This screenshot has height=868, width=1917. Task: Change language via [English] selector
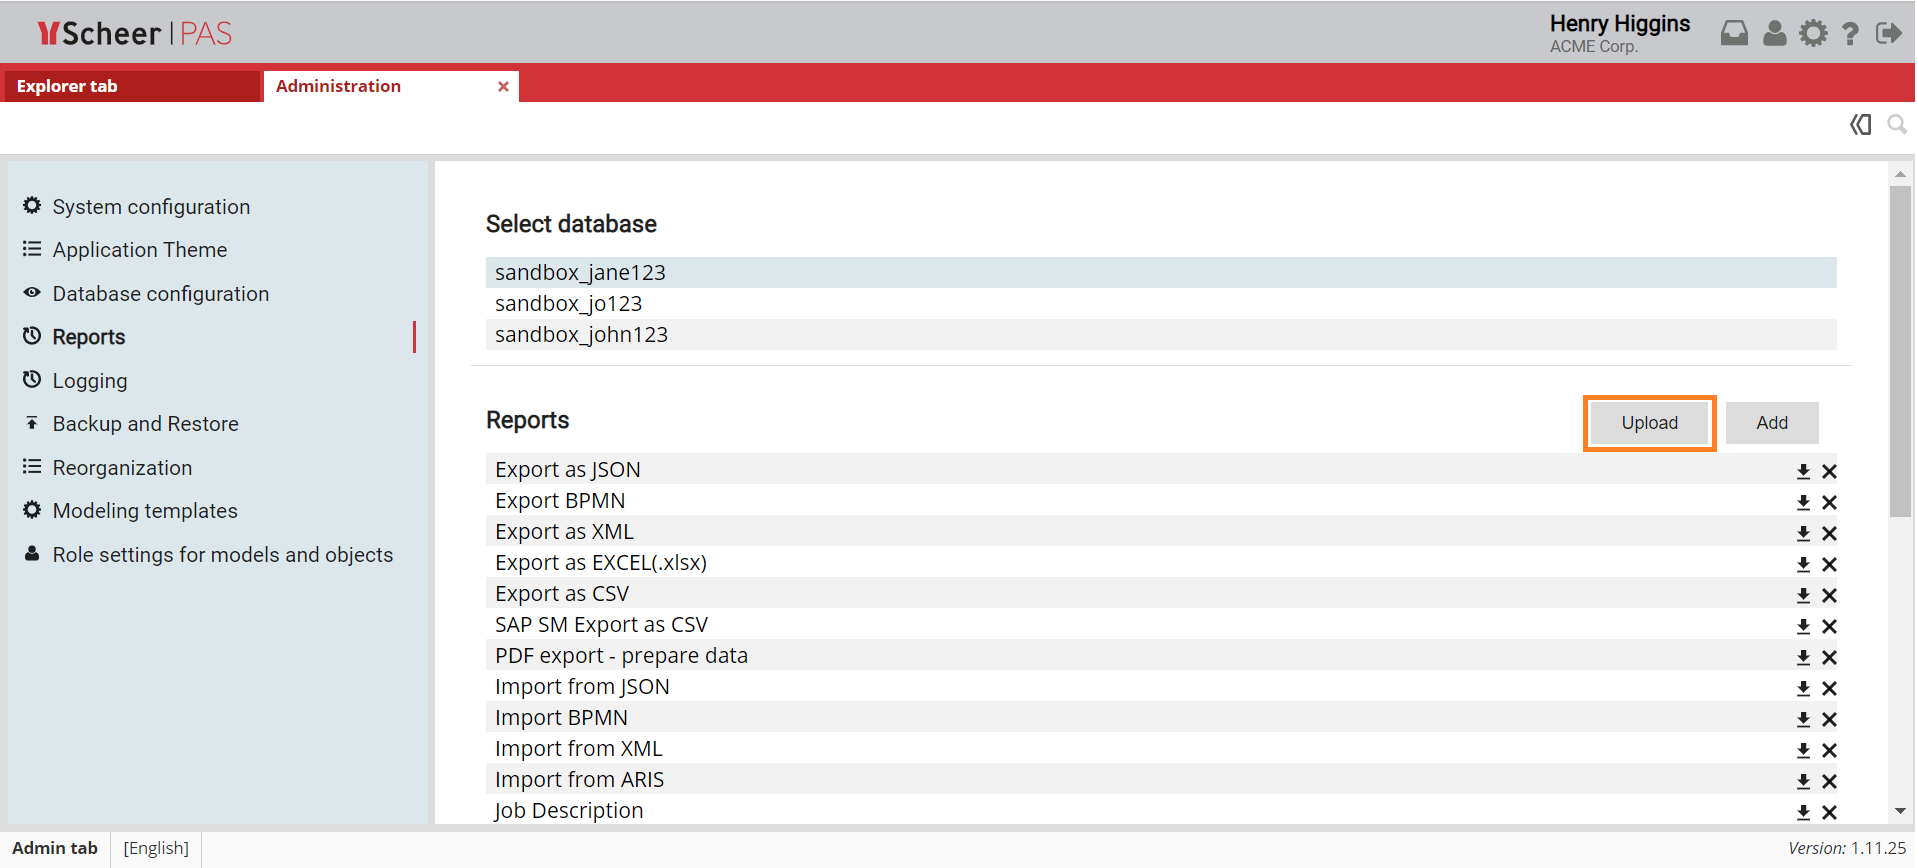[x=156, y=848]
